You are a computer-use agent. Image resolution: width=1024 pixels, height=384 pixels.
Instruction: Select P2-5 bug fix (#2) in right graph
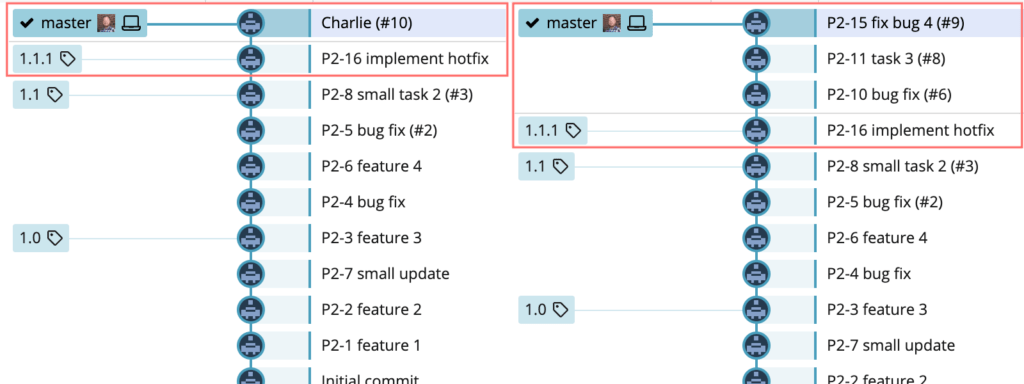884,202
